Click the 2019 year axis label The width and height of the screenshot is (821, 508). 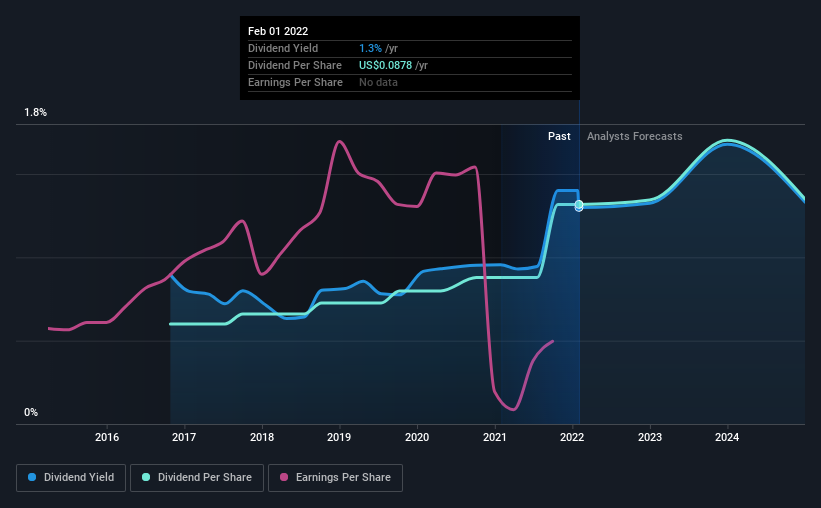click(x=339, y=437)
